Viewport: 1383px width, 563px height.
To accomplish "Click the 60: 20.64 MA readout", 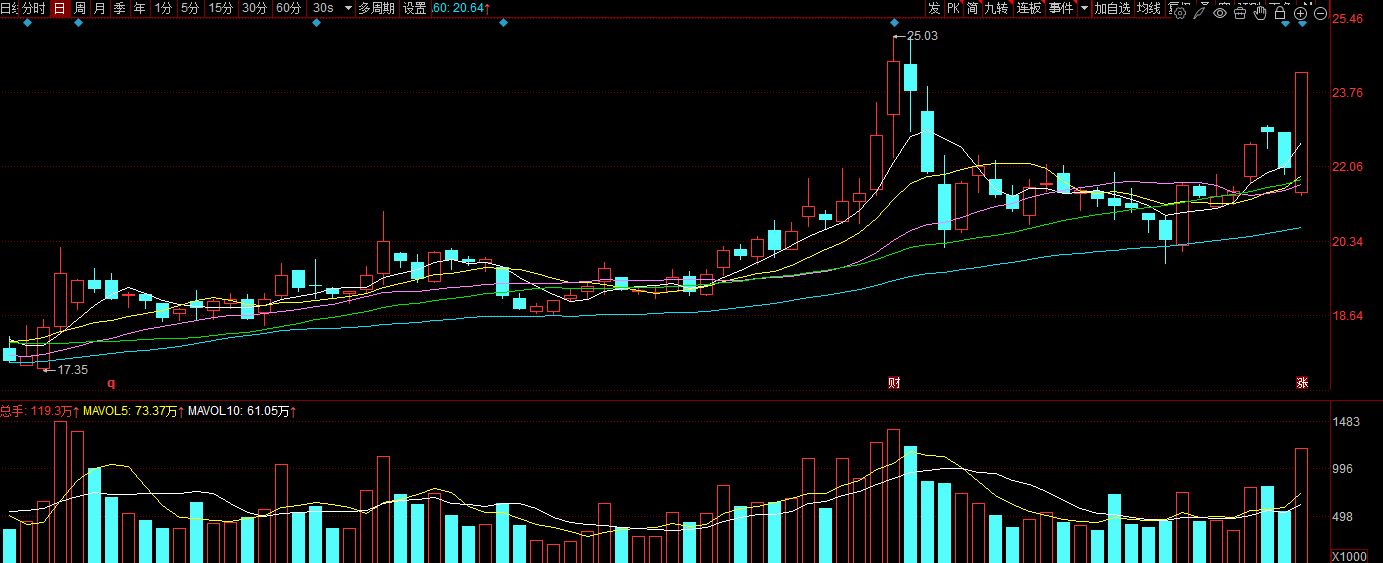I will tap(461, 8).
